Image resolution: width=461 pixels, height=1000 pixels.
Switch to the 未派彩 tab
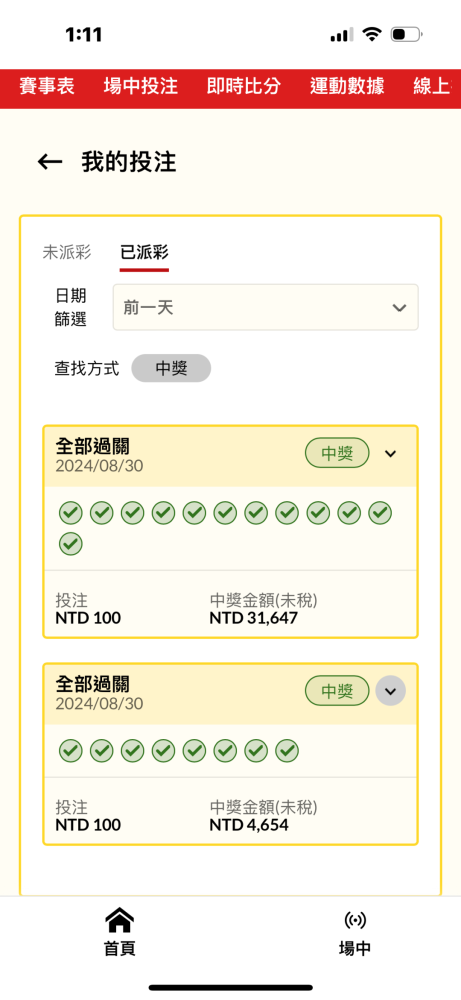(67, 253)
